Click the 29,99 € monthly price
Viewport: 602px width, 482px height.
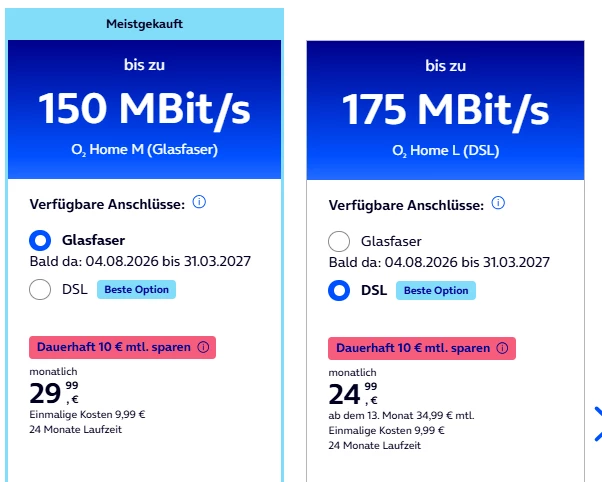pyautogui.click(x=54, y=393)
